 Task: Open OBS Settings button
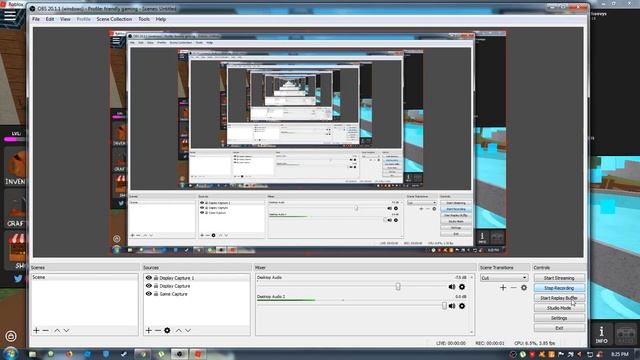(559, 318)
